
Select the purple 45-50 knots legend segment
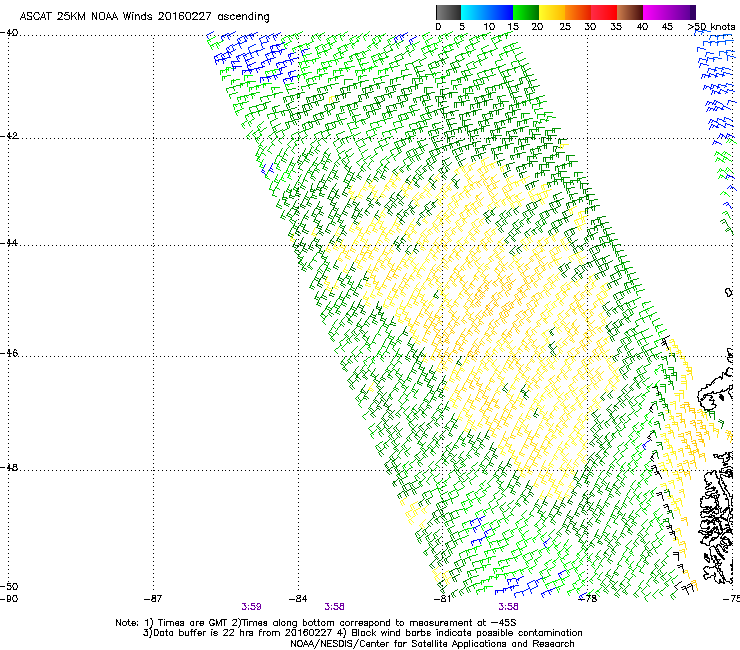pyautogui.click(x=682, y=12)
